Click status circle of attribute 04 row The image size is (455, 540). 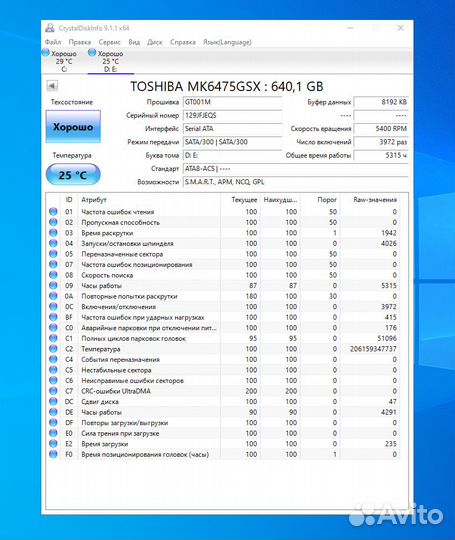click(53, 243)
